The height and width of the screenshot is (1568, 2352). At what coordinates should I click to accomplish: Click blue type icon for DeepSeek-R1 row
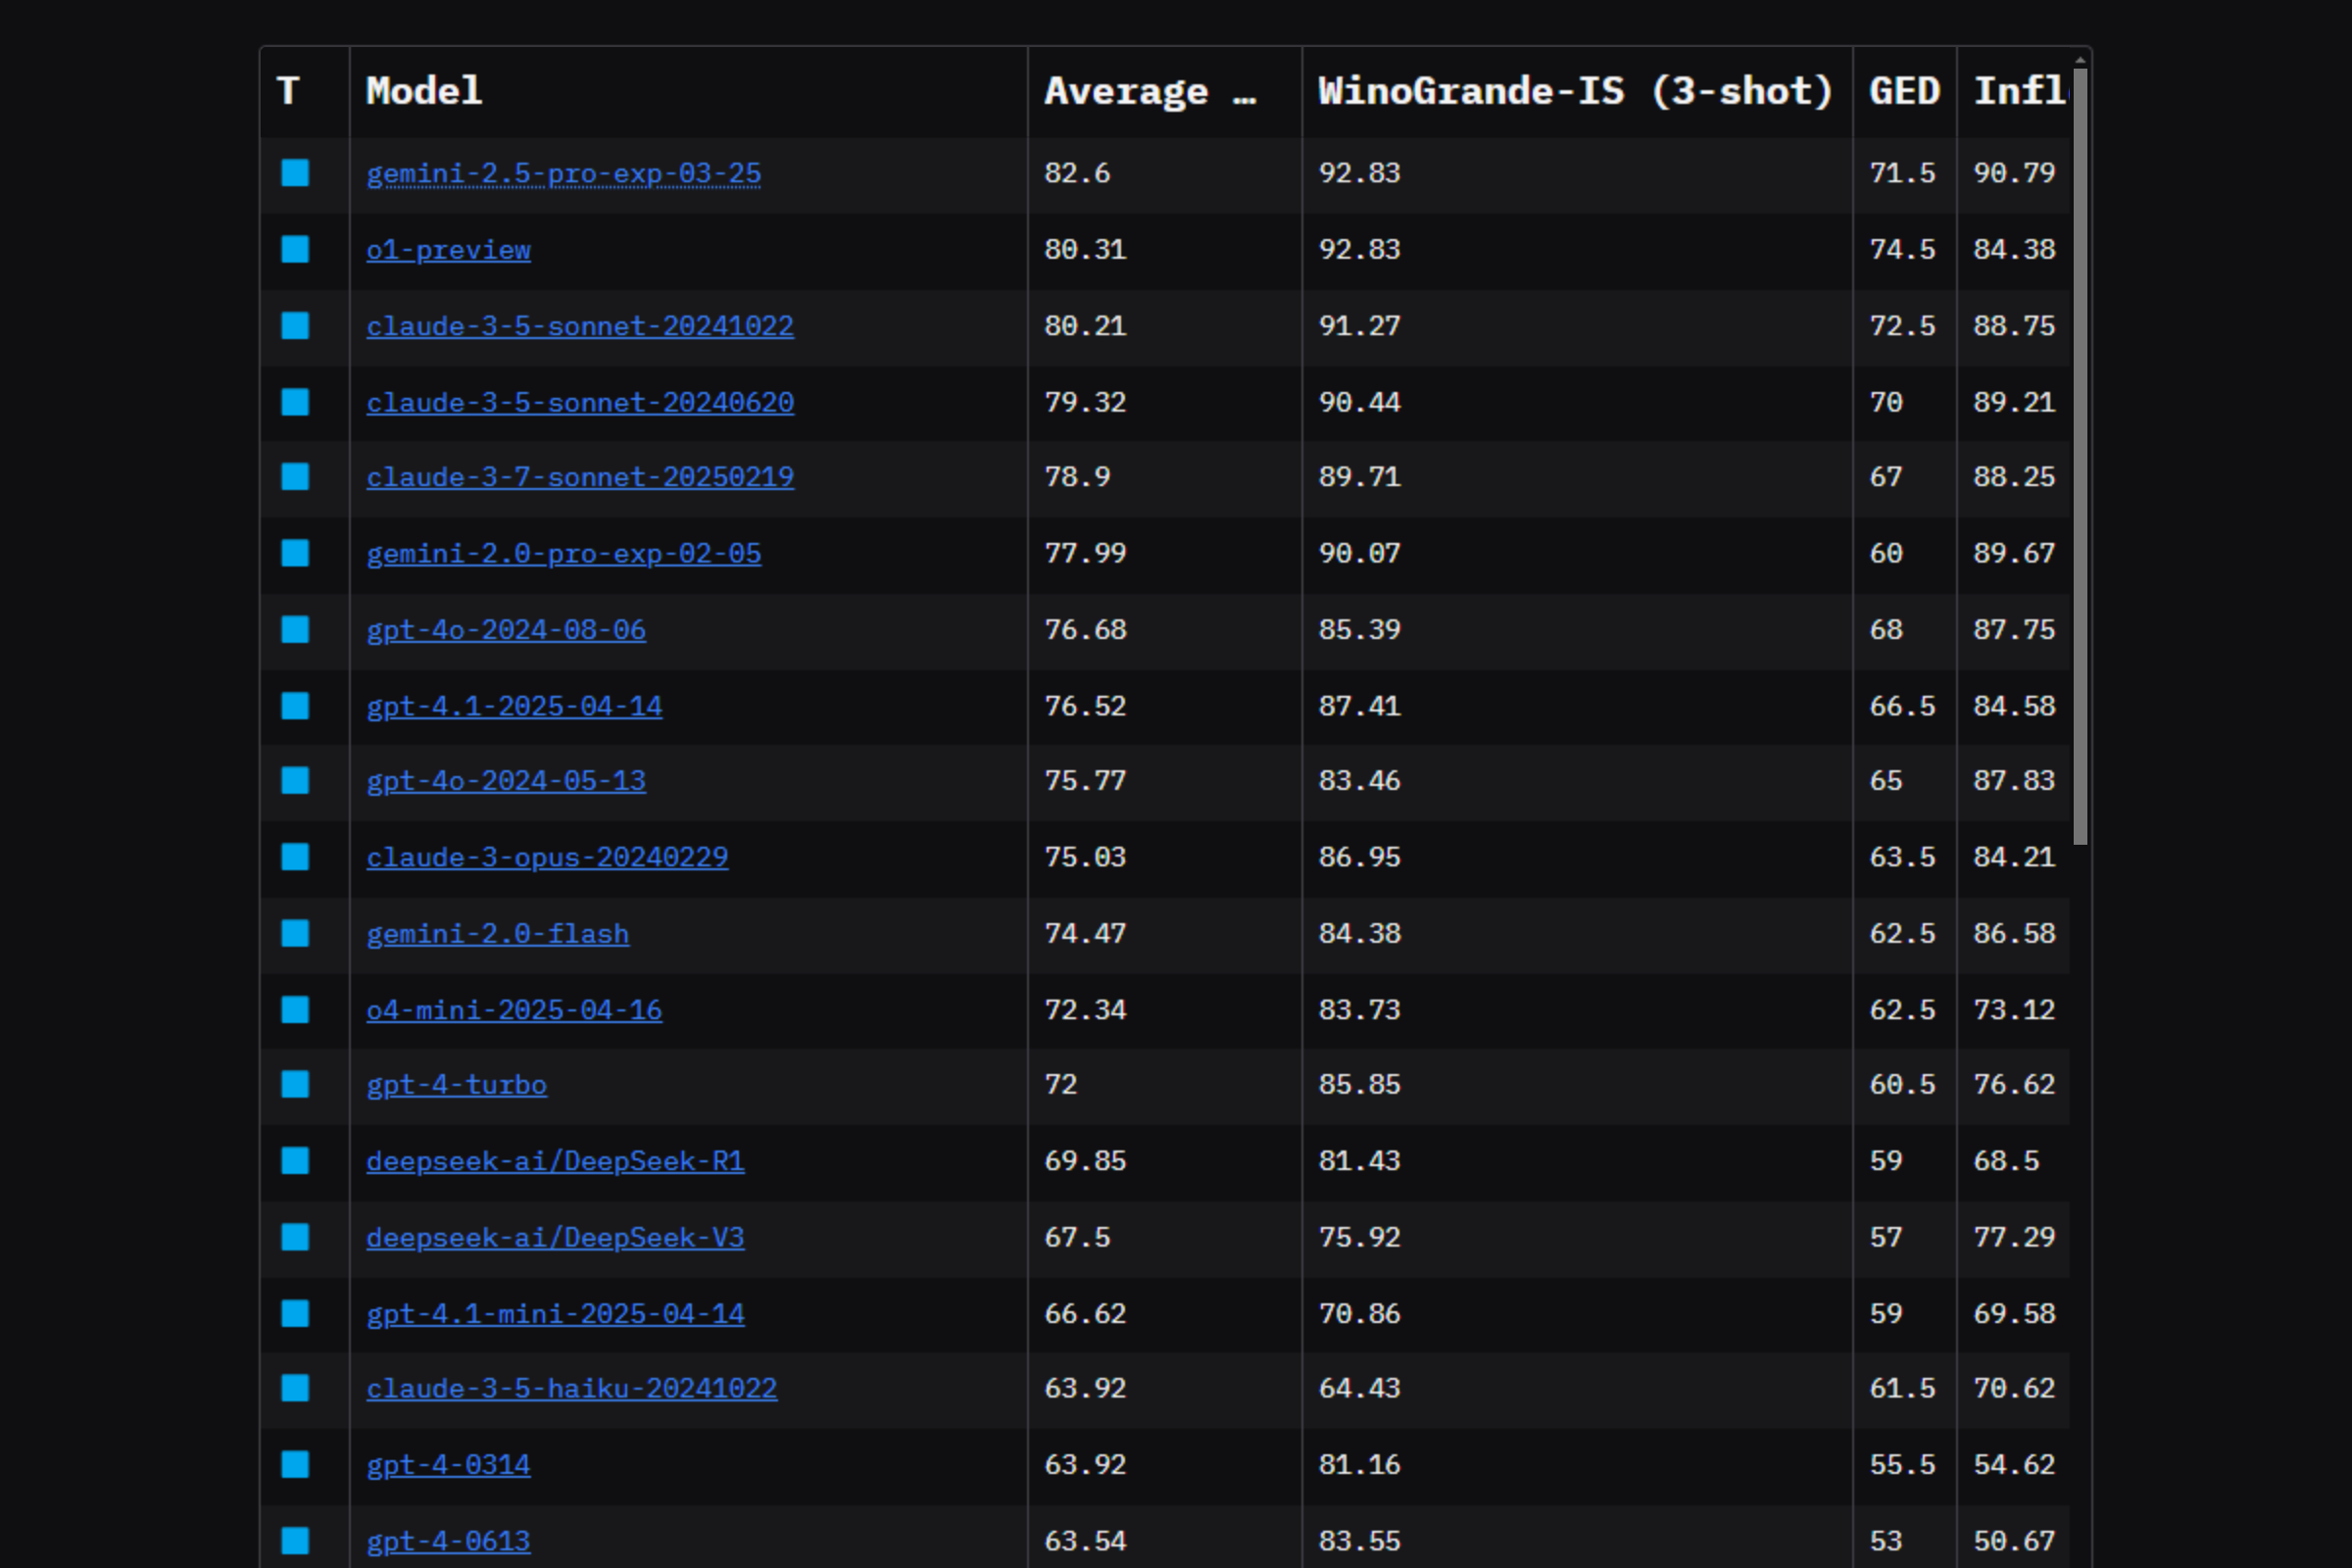(x=295, y=1161)
